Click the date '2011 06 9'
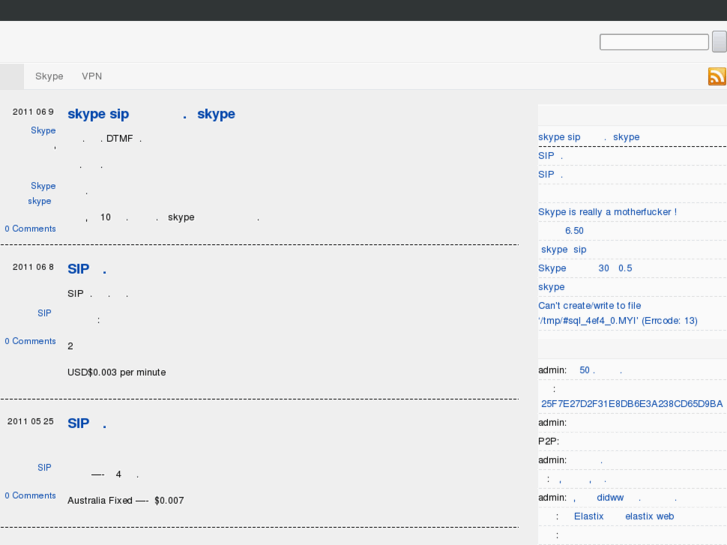Viewport: 727px width, 545px height. click(x=33, y=112)
